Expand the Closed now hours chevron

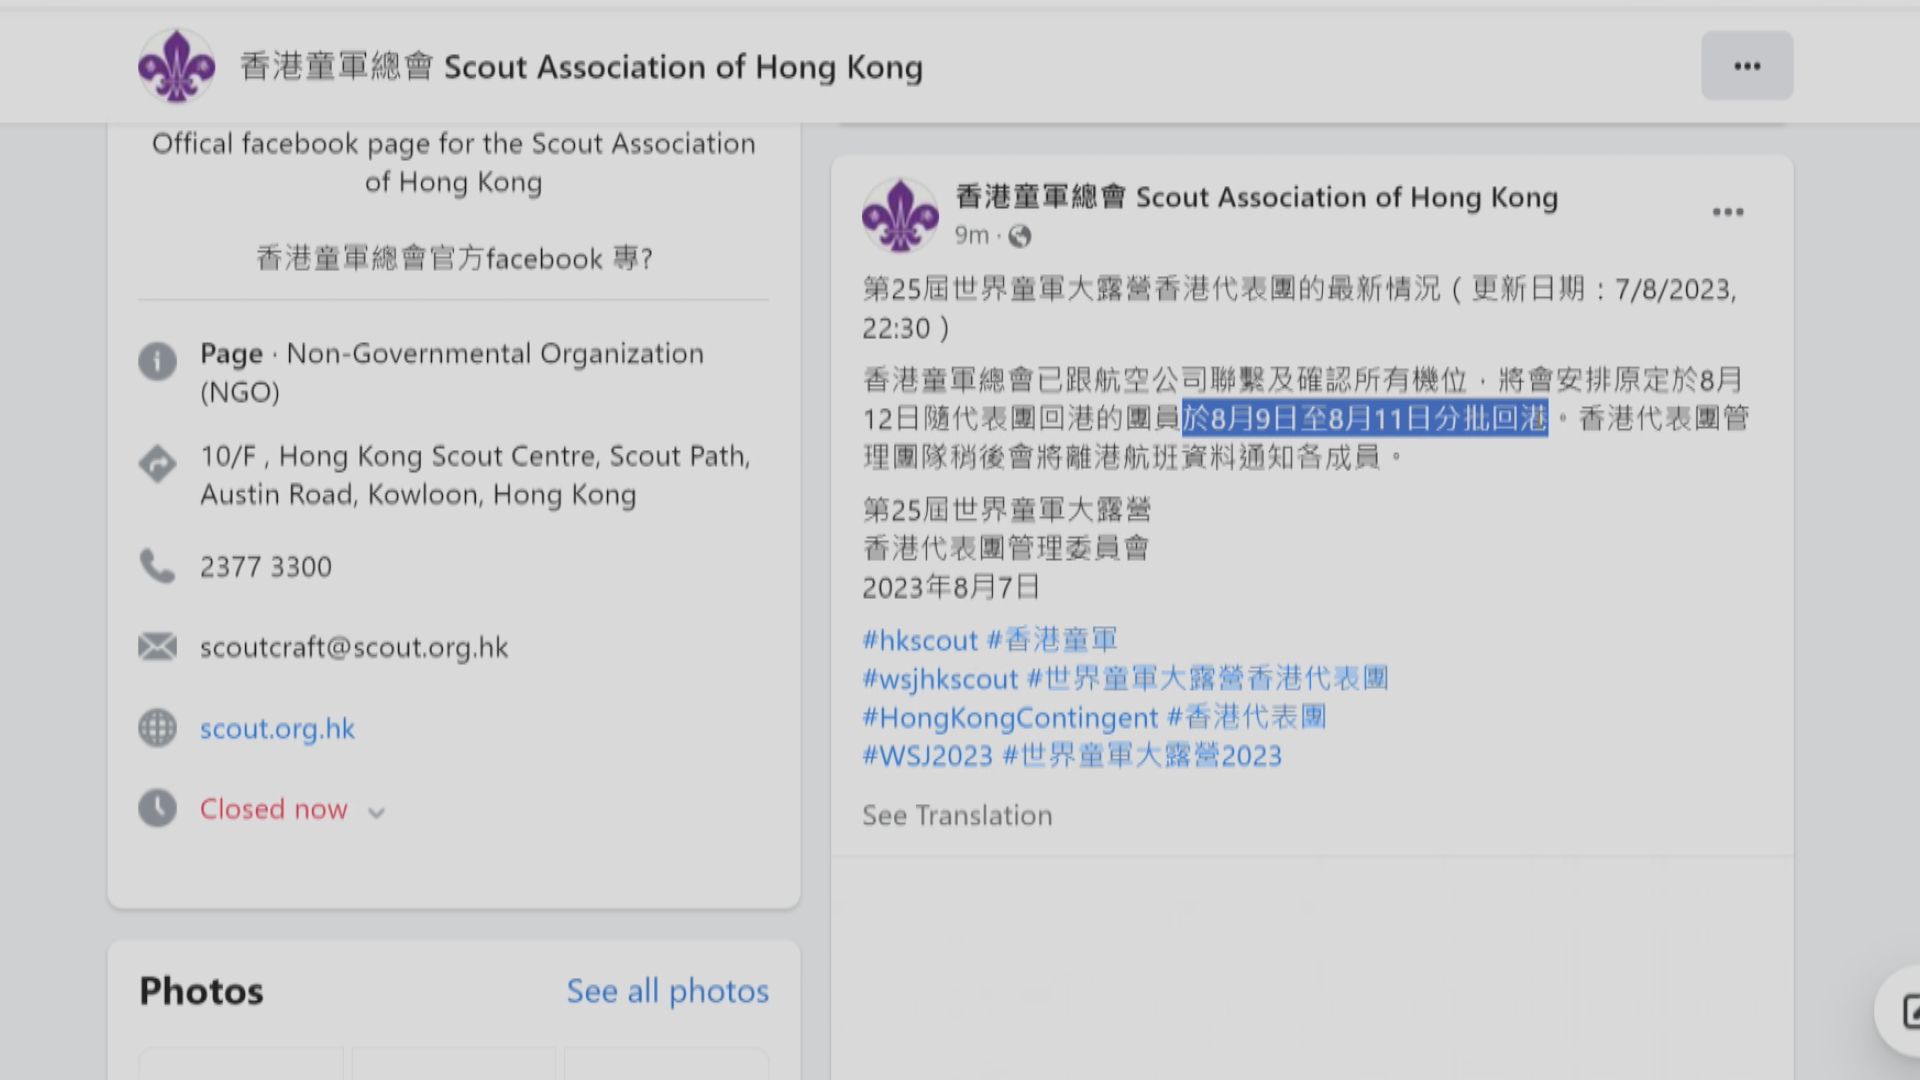tap(376, 812)
